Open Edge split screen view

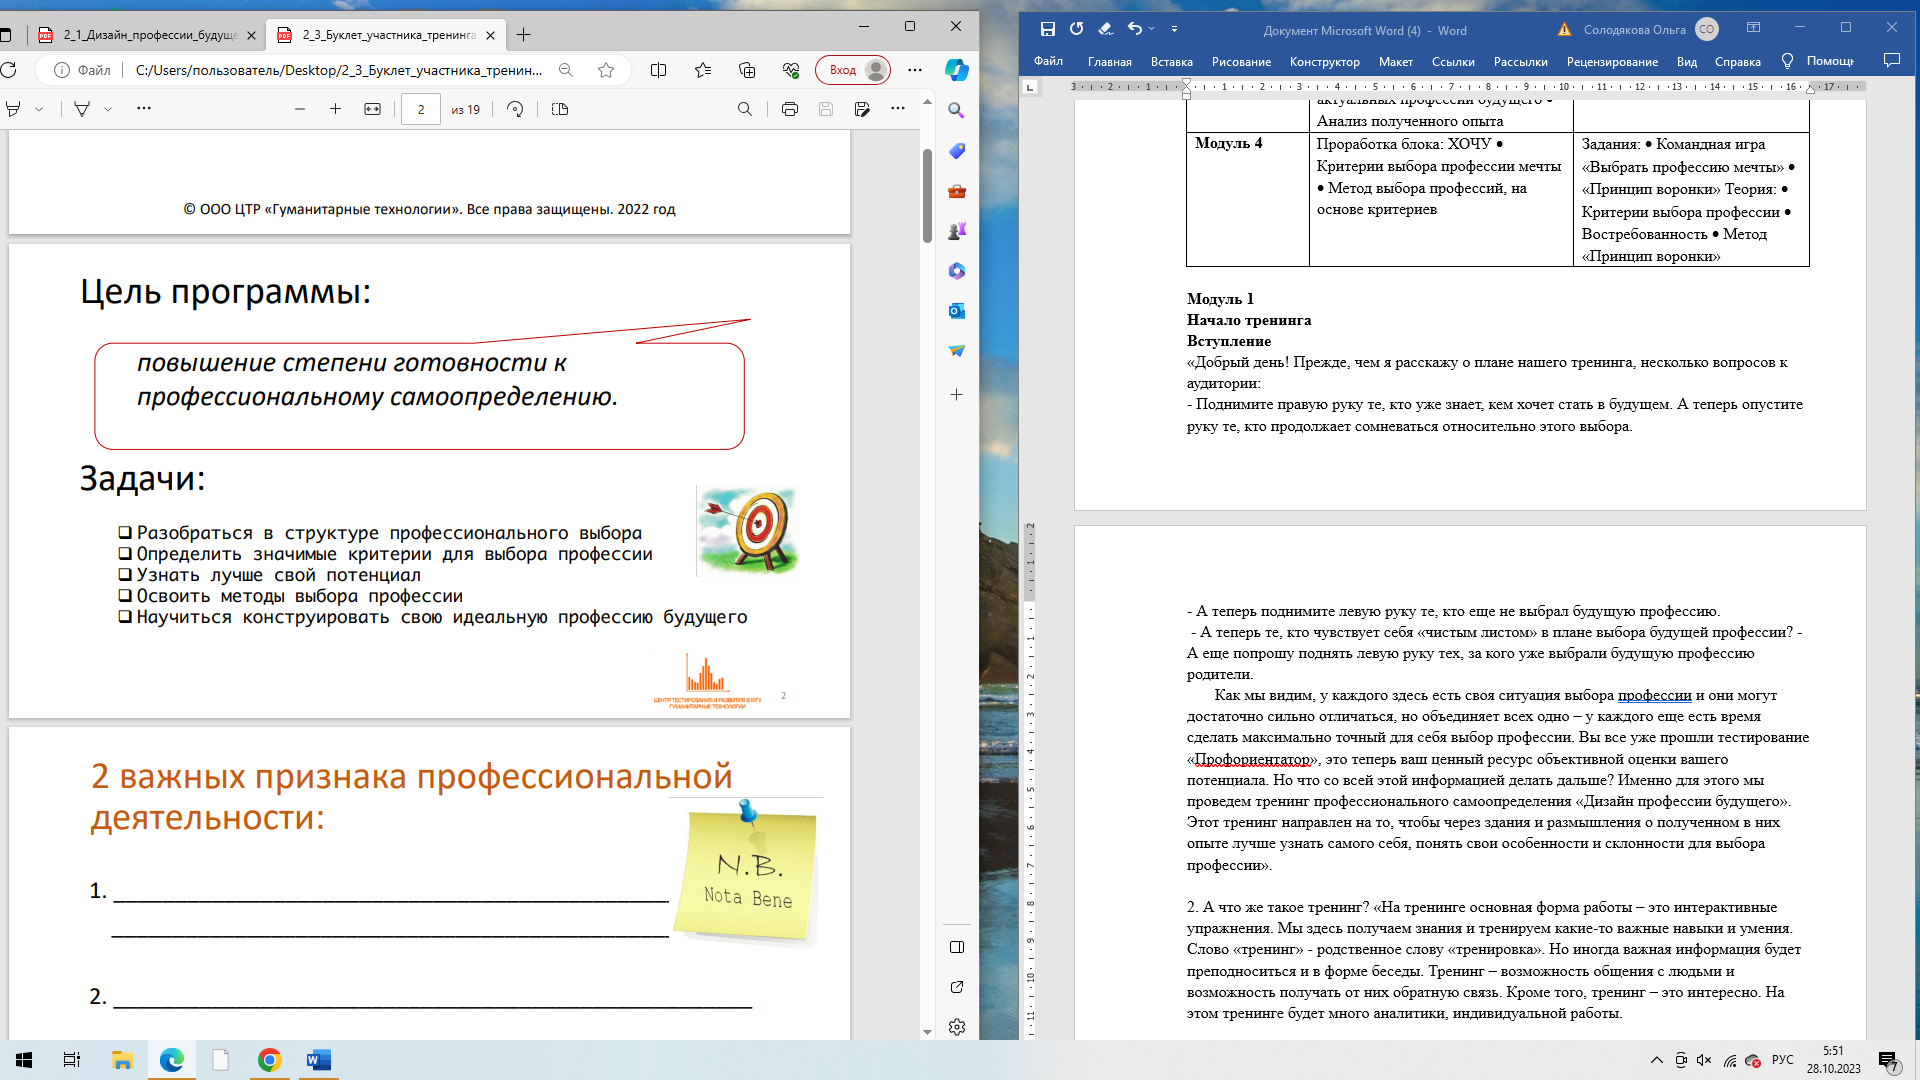(x=658, y=70)
